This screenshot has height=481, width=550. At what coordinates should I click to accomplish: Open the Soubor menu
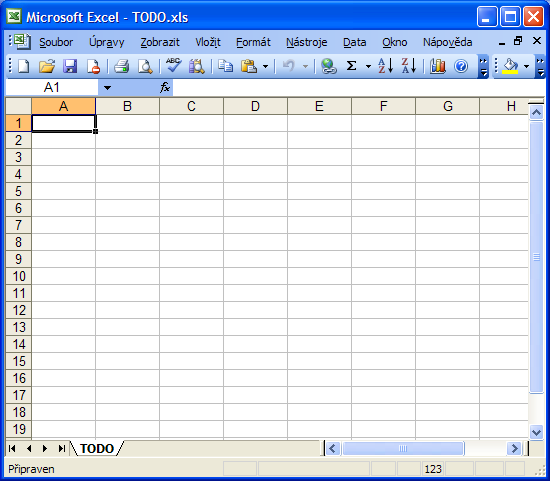(56, 42)
